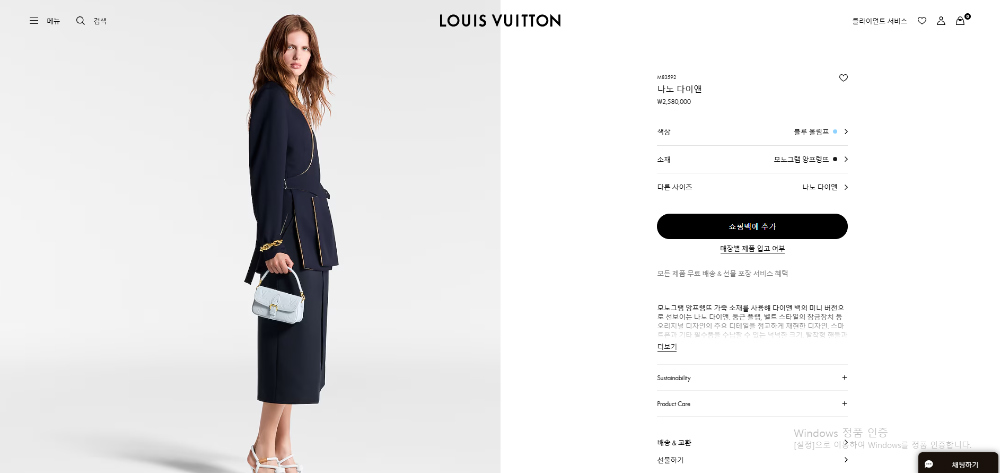This screenshot has width=1000, height=473.
Task: Open the live chat bubble icon
Action: [929, 464]
